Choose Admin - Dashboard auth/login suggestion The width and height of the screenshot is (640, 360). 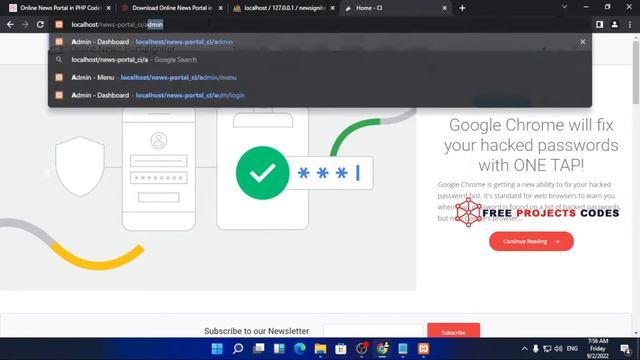pyautogui.click(x=320, y=95)
